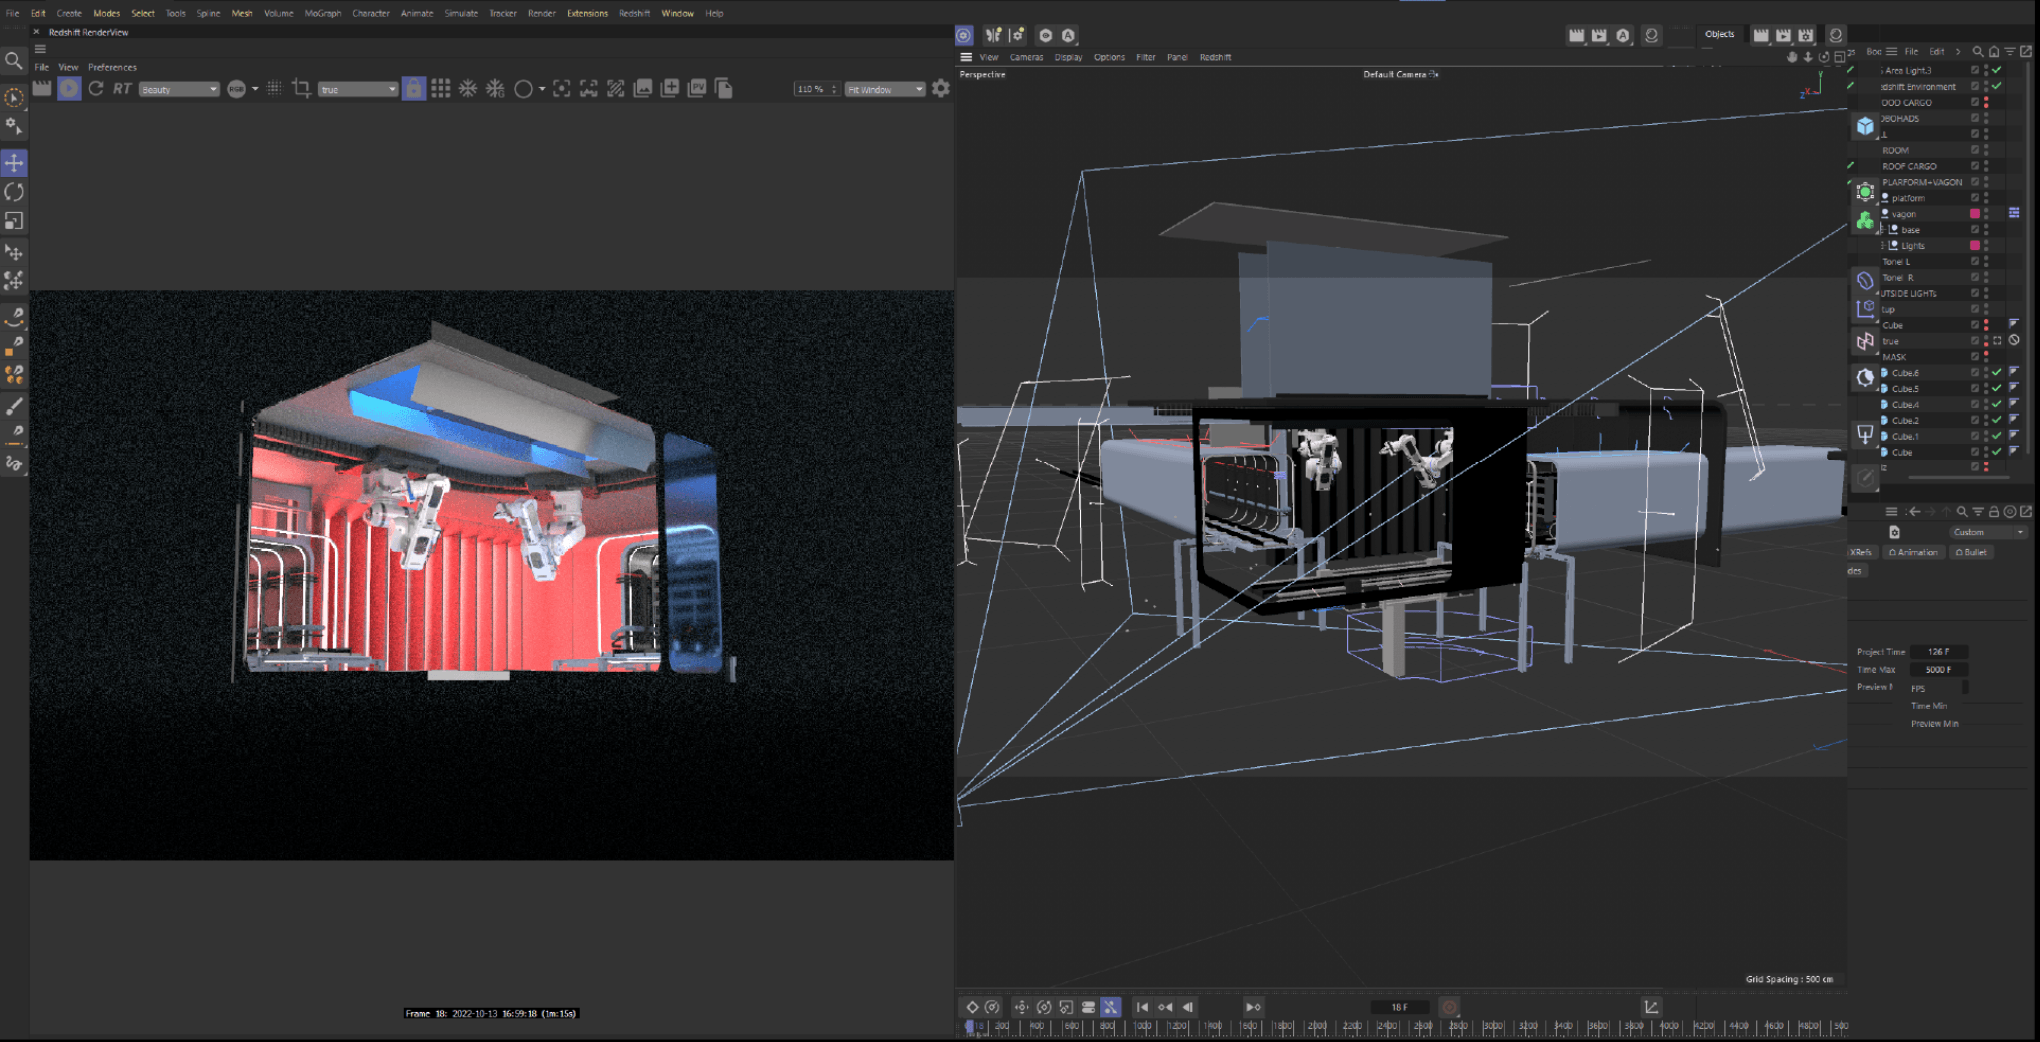Toggle the RT realtime render mode
The width and height of the screenshot is (2040, 1042).
tap(122, 89)
